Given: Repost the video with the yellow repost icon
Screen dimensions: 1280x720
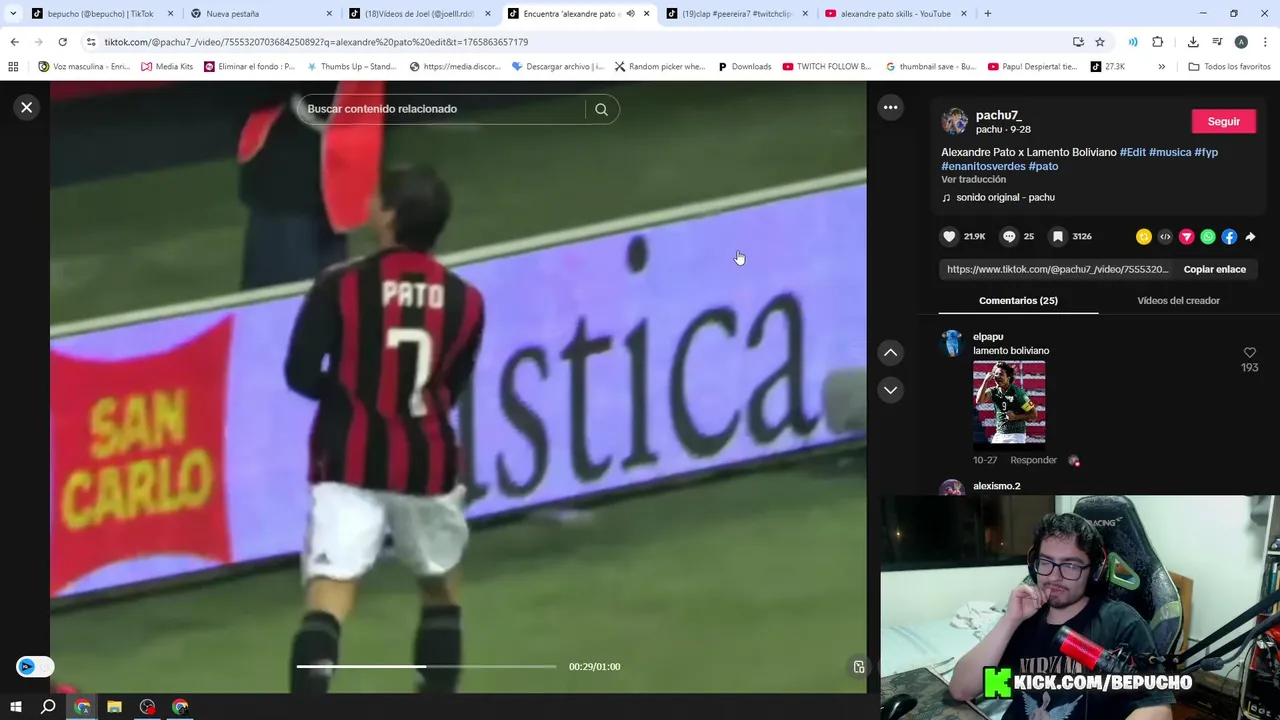Looking at the screenshot, I should (1144, 237).
